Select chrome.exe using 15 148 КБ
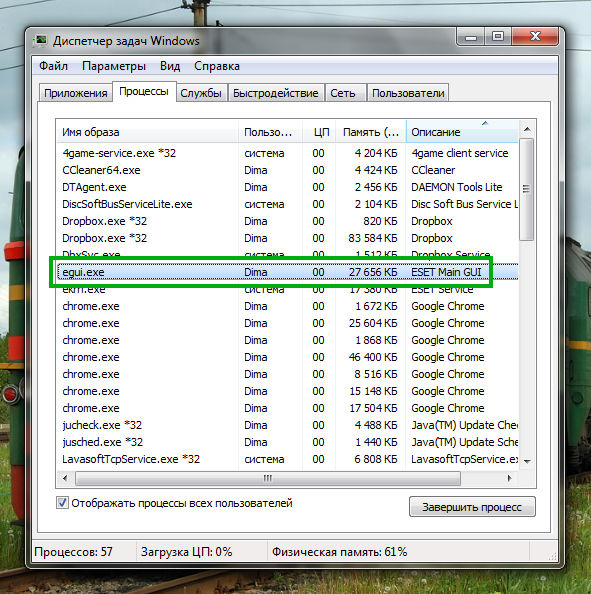The height and width of the screenshot is (594, 591). click(287, 391)
